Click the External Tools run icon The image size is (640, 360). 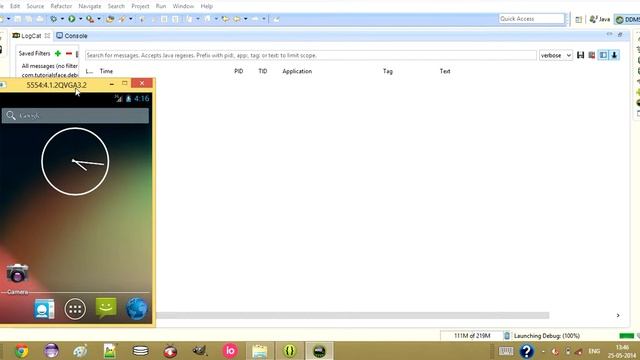(x=90, y=19)
